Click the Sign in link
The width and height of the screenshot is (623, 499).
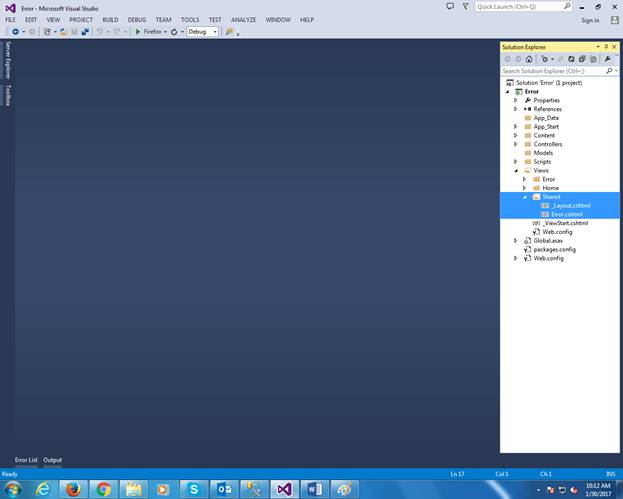[590, 20]
